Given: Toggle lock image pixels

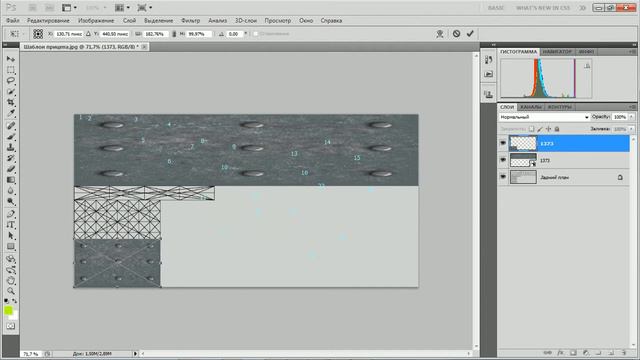Looking at the screenshot, I should tap(540, 129).
